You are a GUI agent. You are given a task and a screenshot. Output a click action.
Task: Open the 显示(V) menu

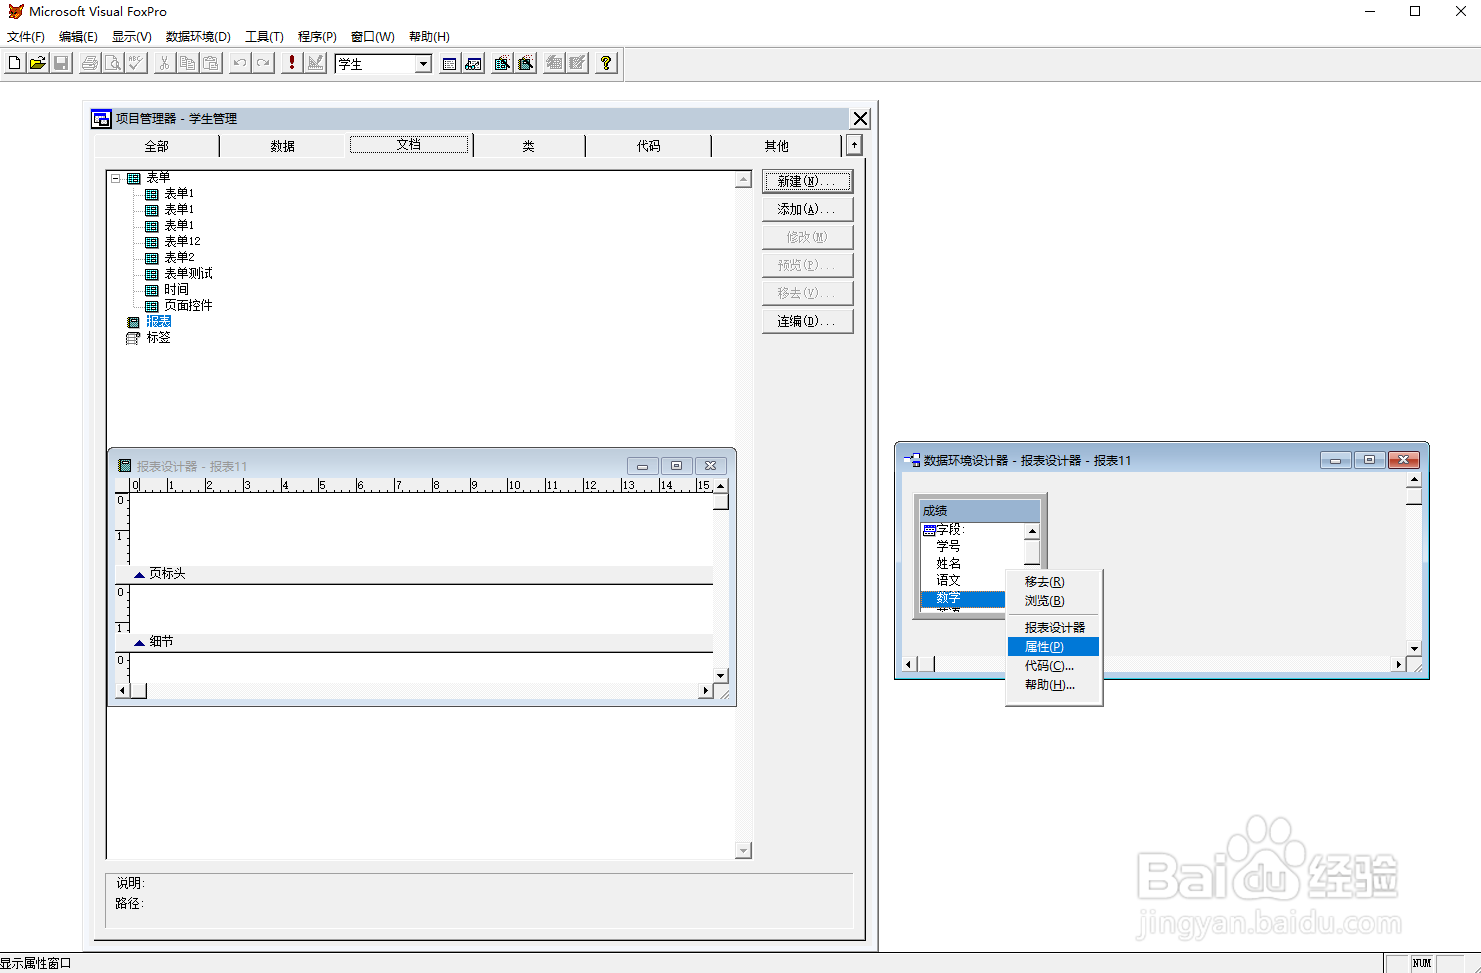[132, 36]
